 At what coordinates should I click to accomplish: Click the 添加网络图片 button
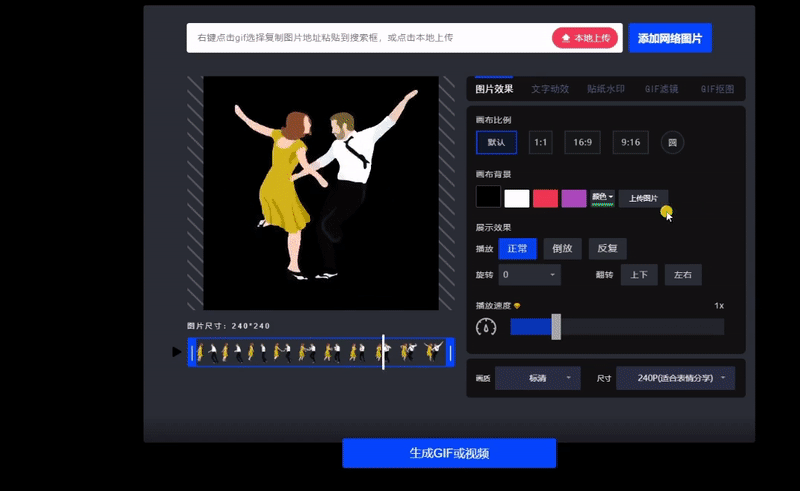click(670, 38)
